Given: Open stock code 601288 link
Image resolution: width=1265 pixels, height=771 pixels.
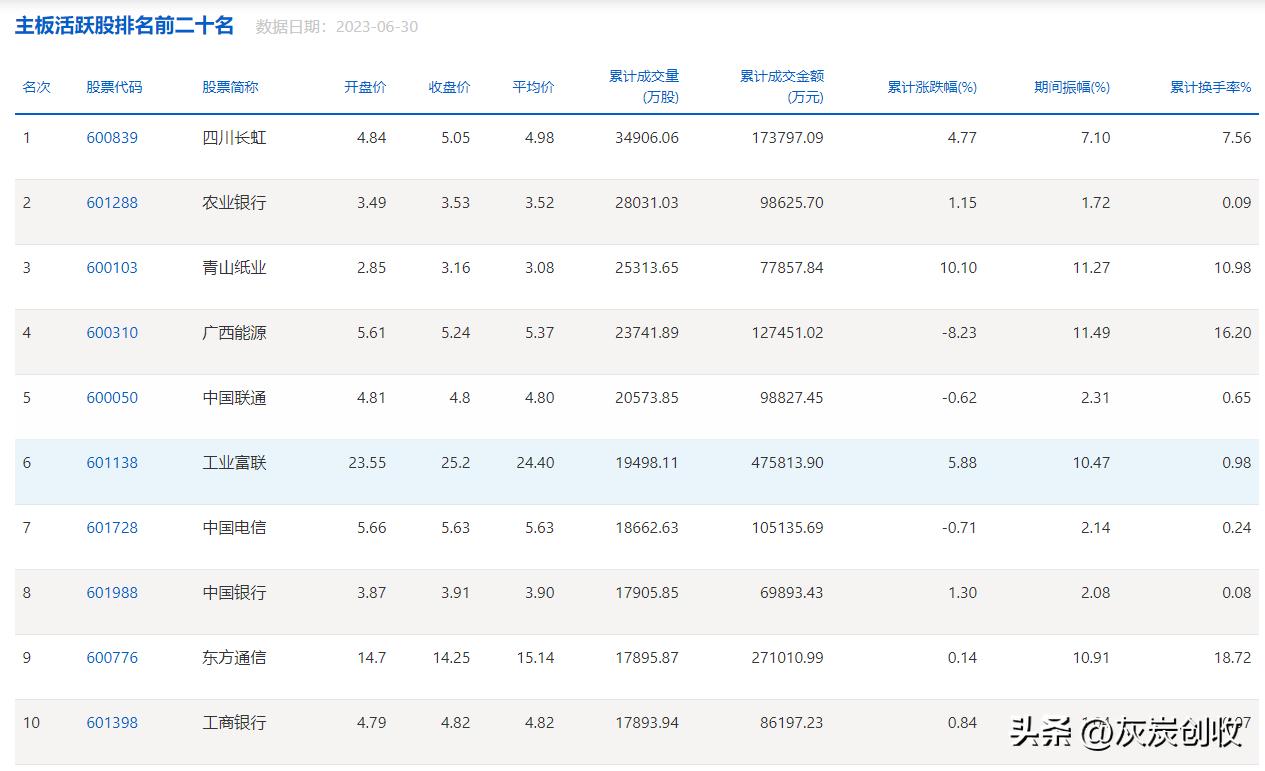Looking at the screenshot, I should (112, 203).
